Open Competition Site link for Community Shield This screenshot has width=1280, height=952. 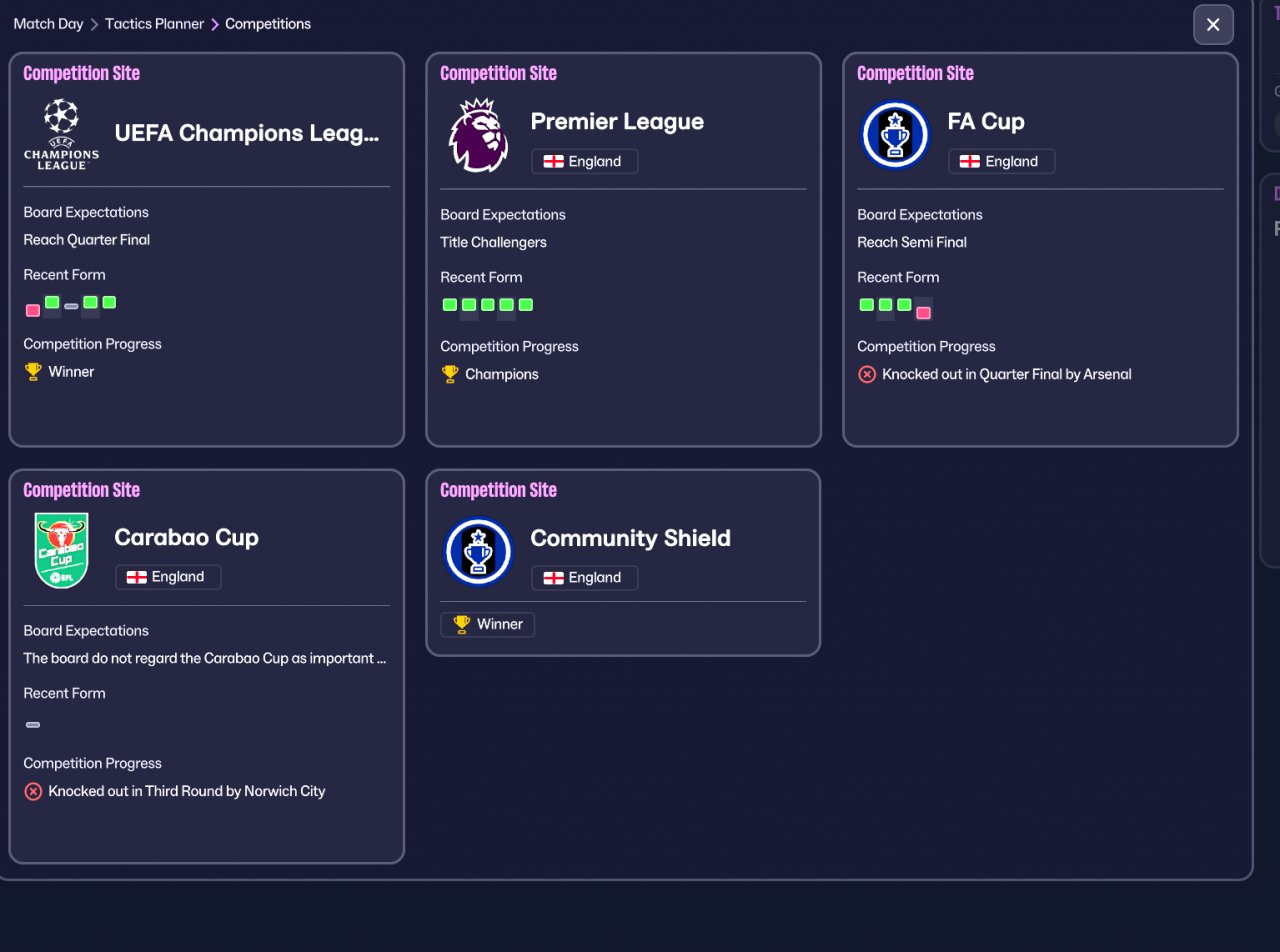coord(498,490)
